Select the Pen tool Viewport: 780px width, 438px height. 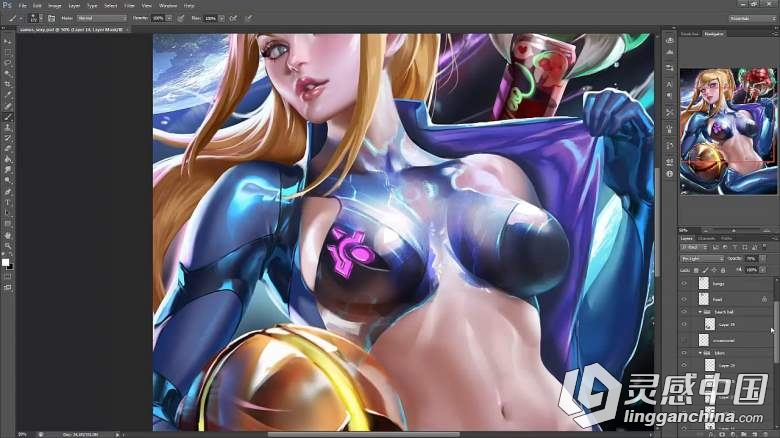[7, 192]
